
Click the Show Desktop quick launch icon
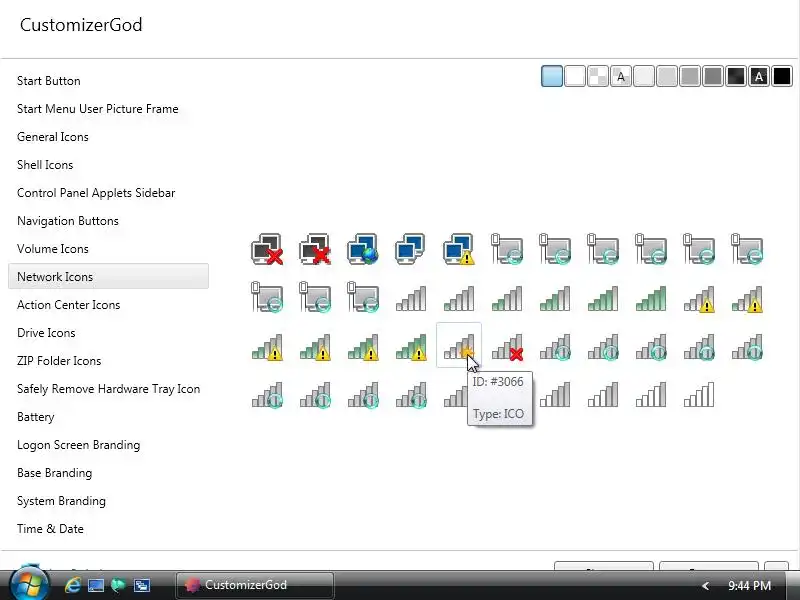pos(96,585)
